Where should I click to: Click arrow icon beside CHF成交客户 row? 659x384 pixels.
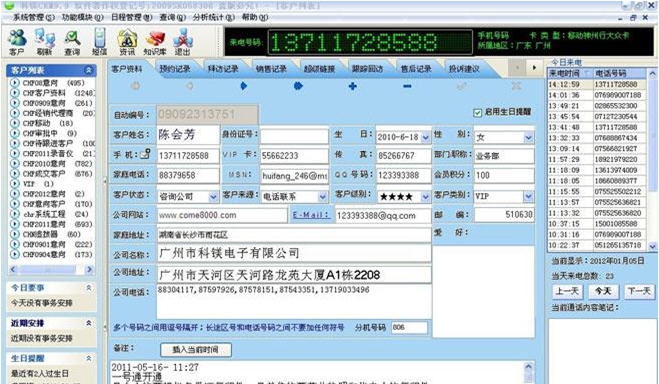point(15,174)
